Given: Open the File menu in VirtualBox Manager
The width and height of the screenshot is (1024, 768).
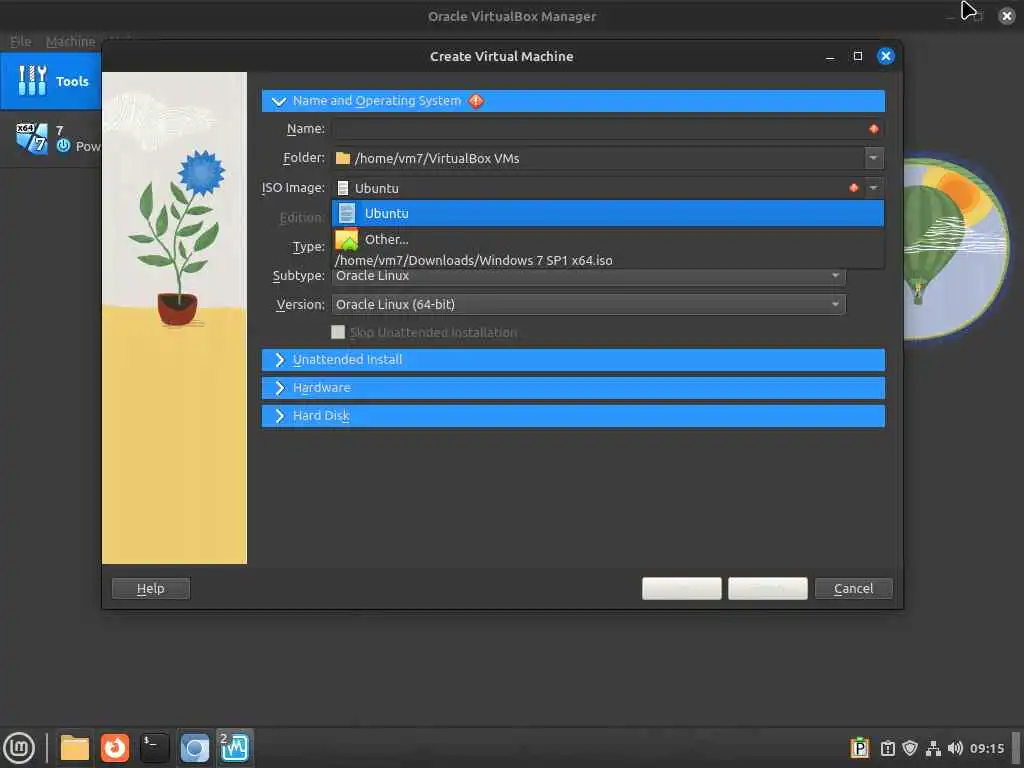Looking at the screenshot, I should pyautogui.click(x=20, y=41).
